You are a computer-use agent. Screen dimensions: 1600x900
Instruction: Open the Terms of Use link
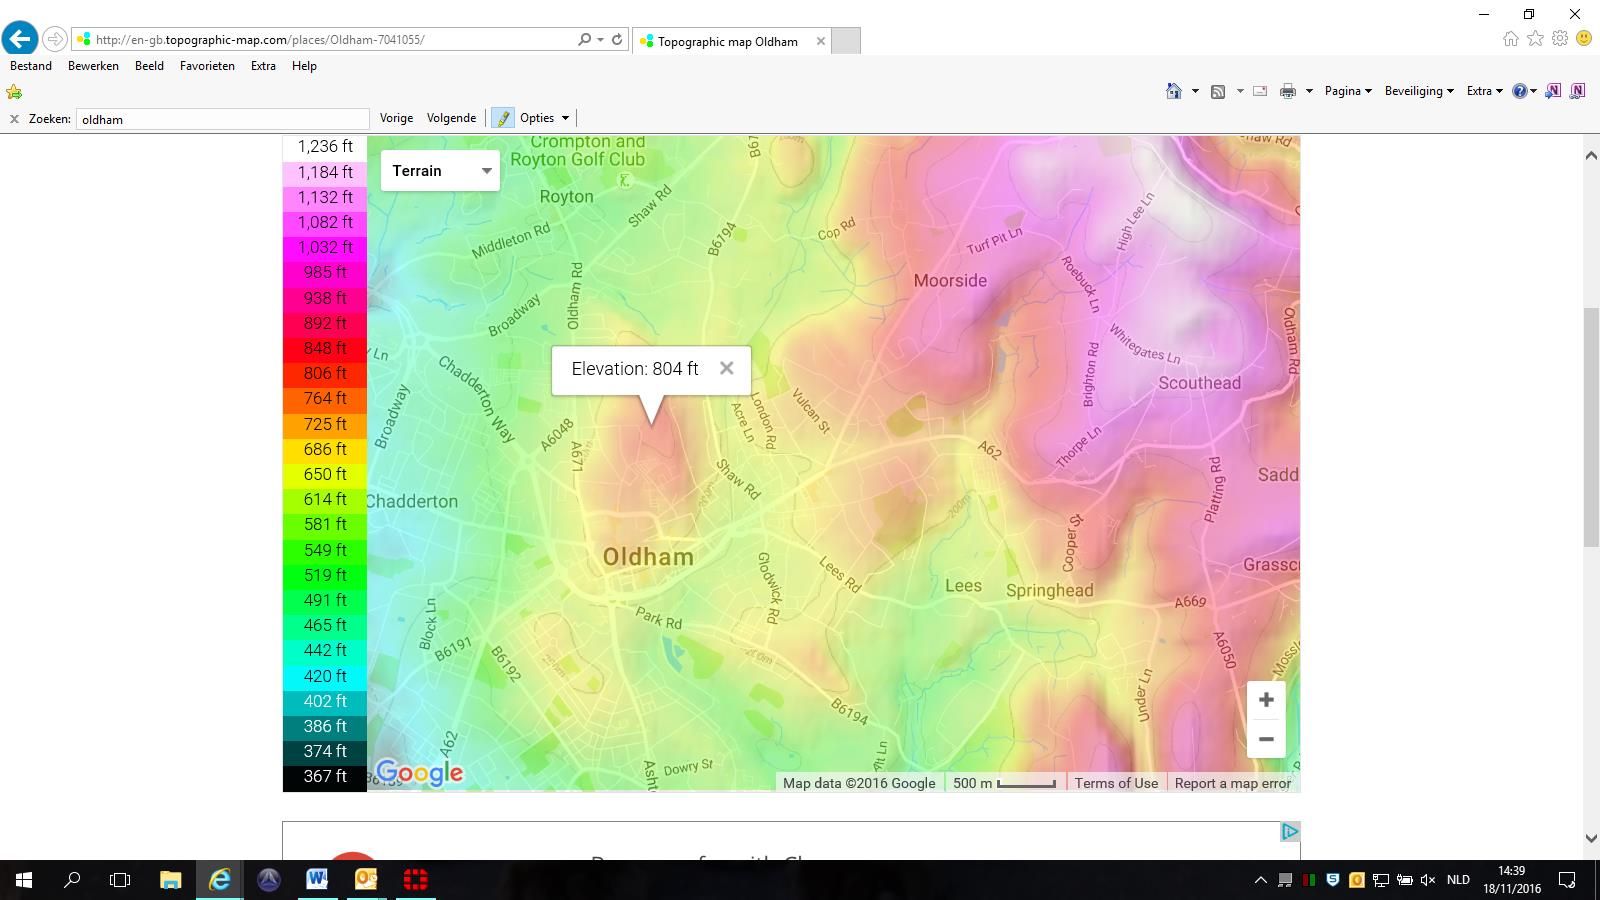click(x=1116, y=783)
